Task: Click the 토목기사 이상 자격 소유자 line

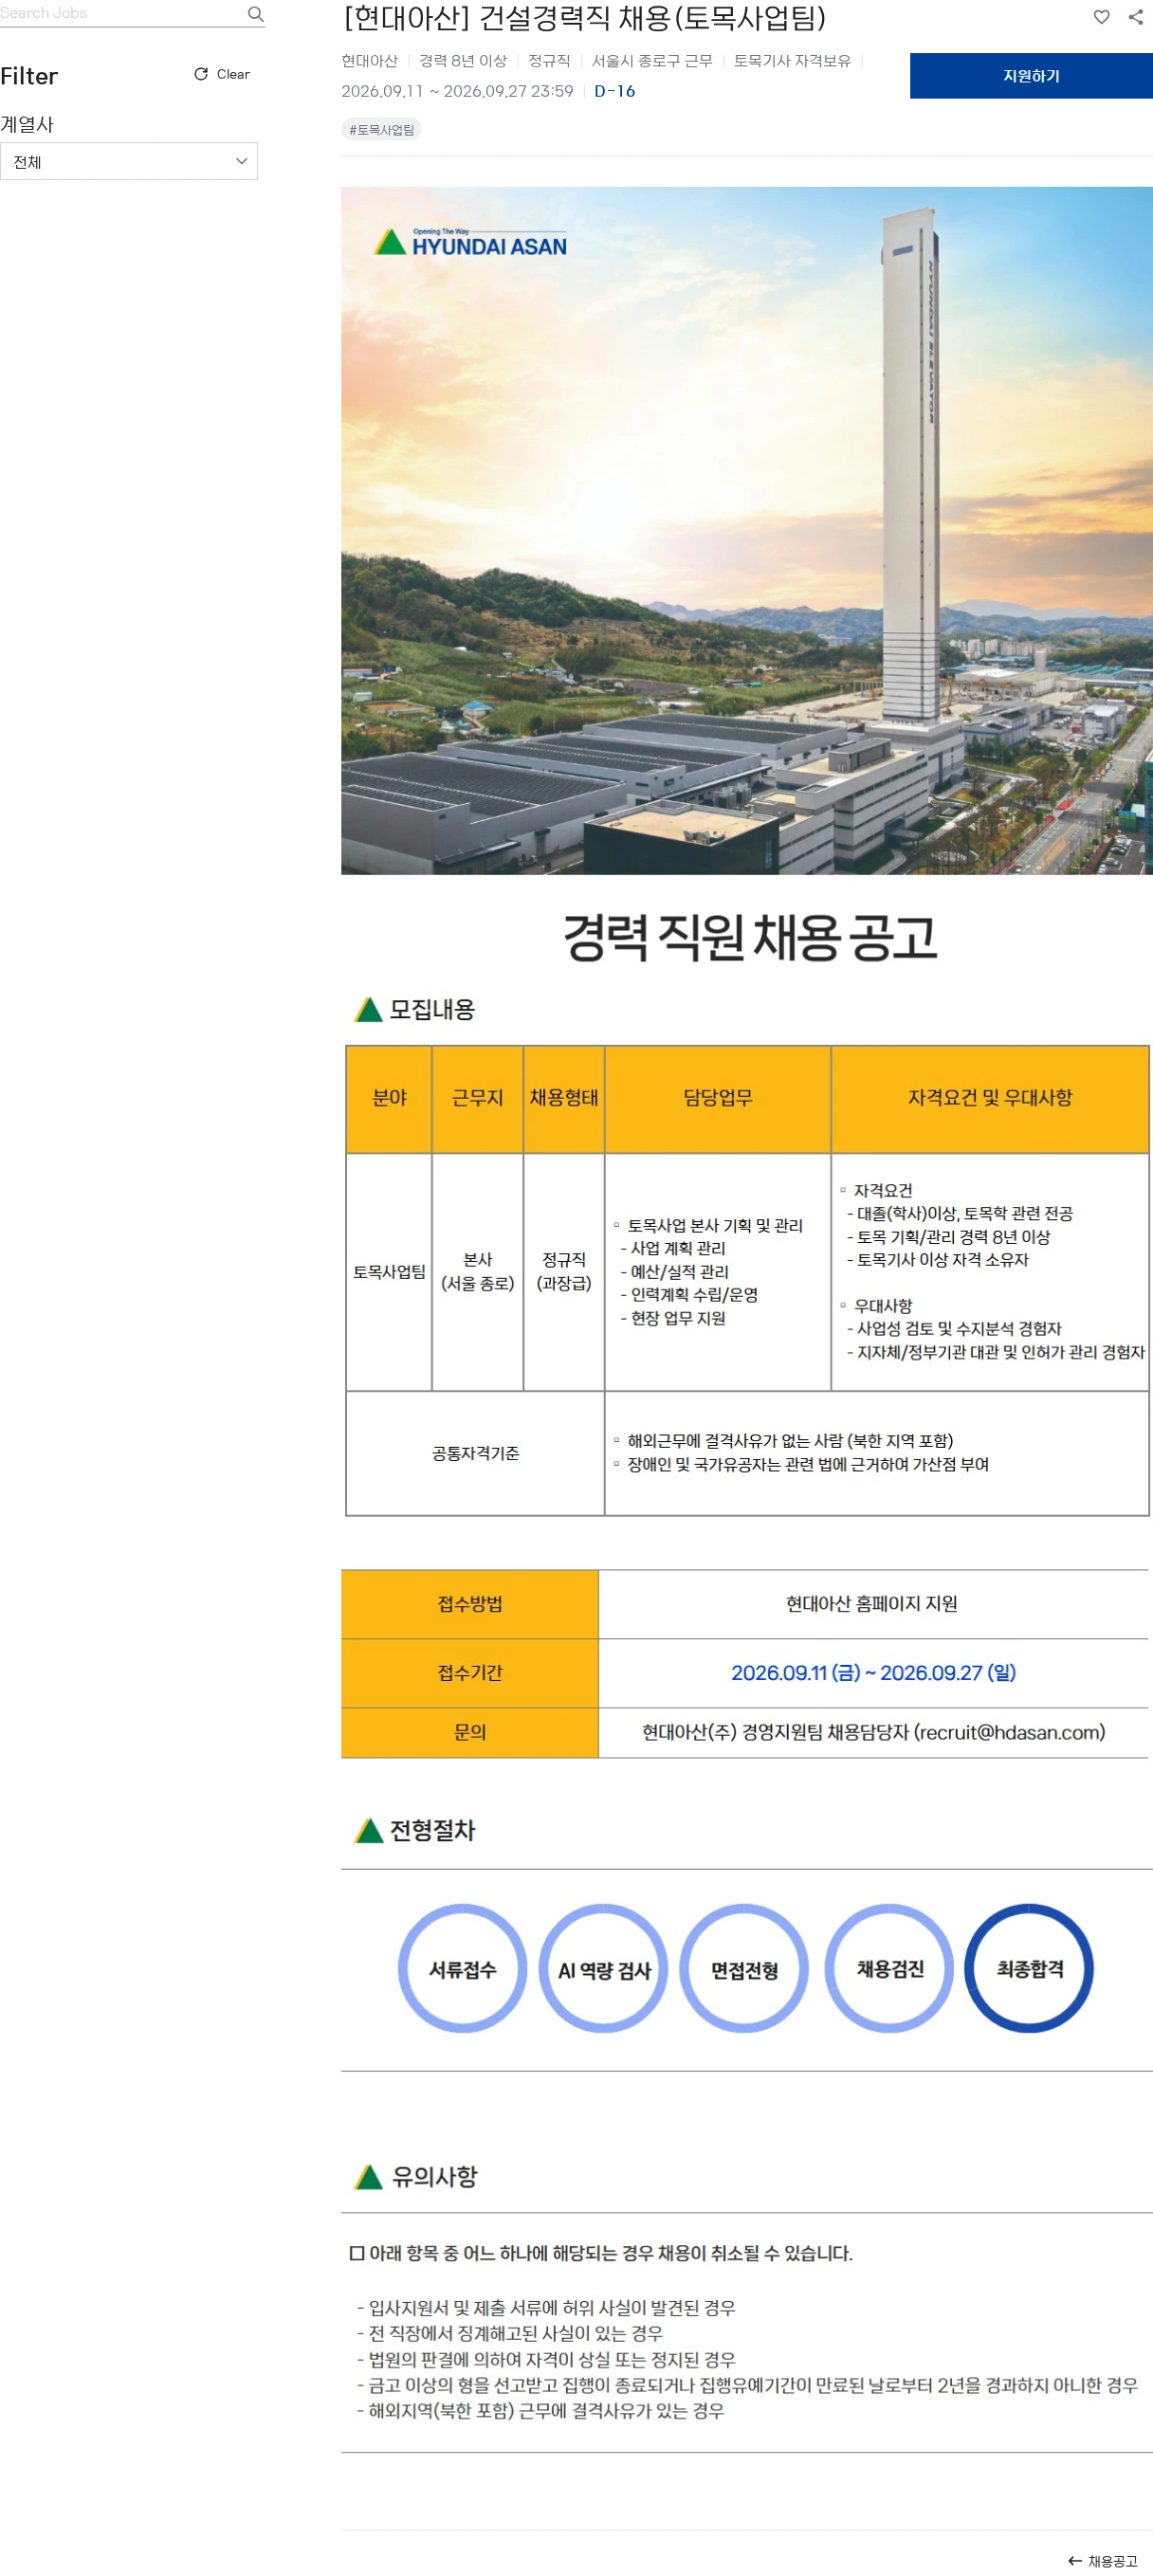Action: click(x=938, y=1260)
